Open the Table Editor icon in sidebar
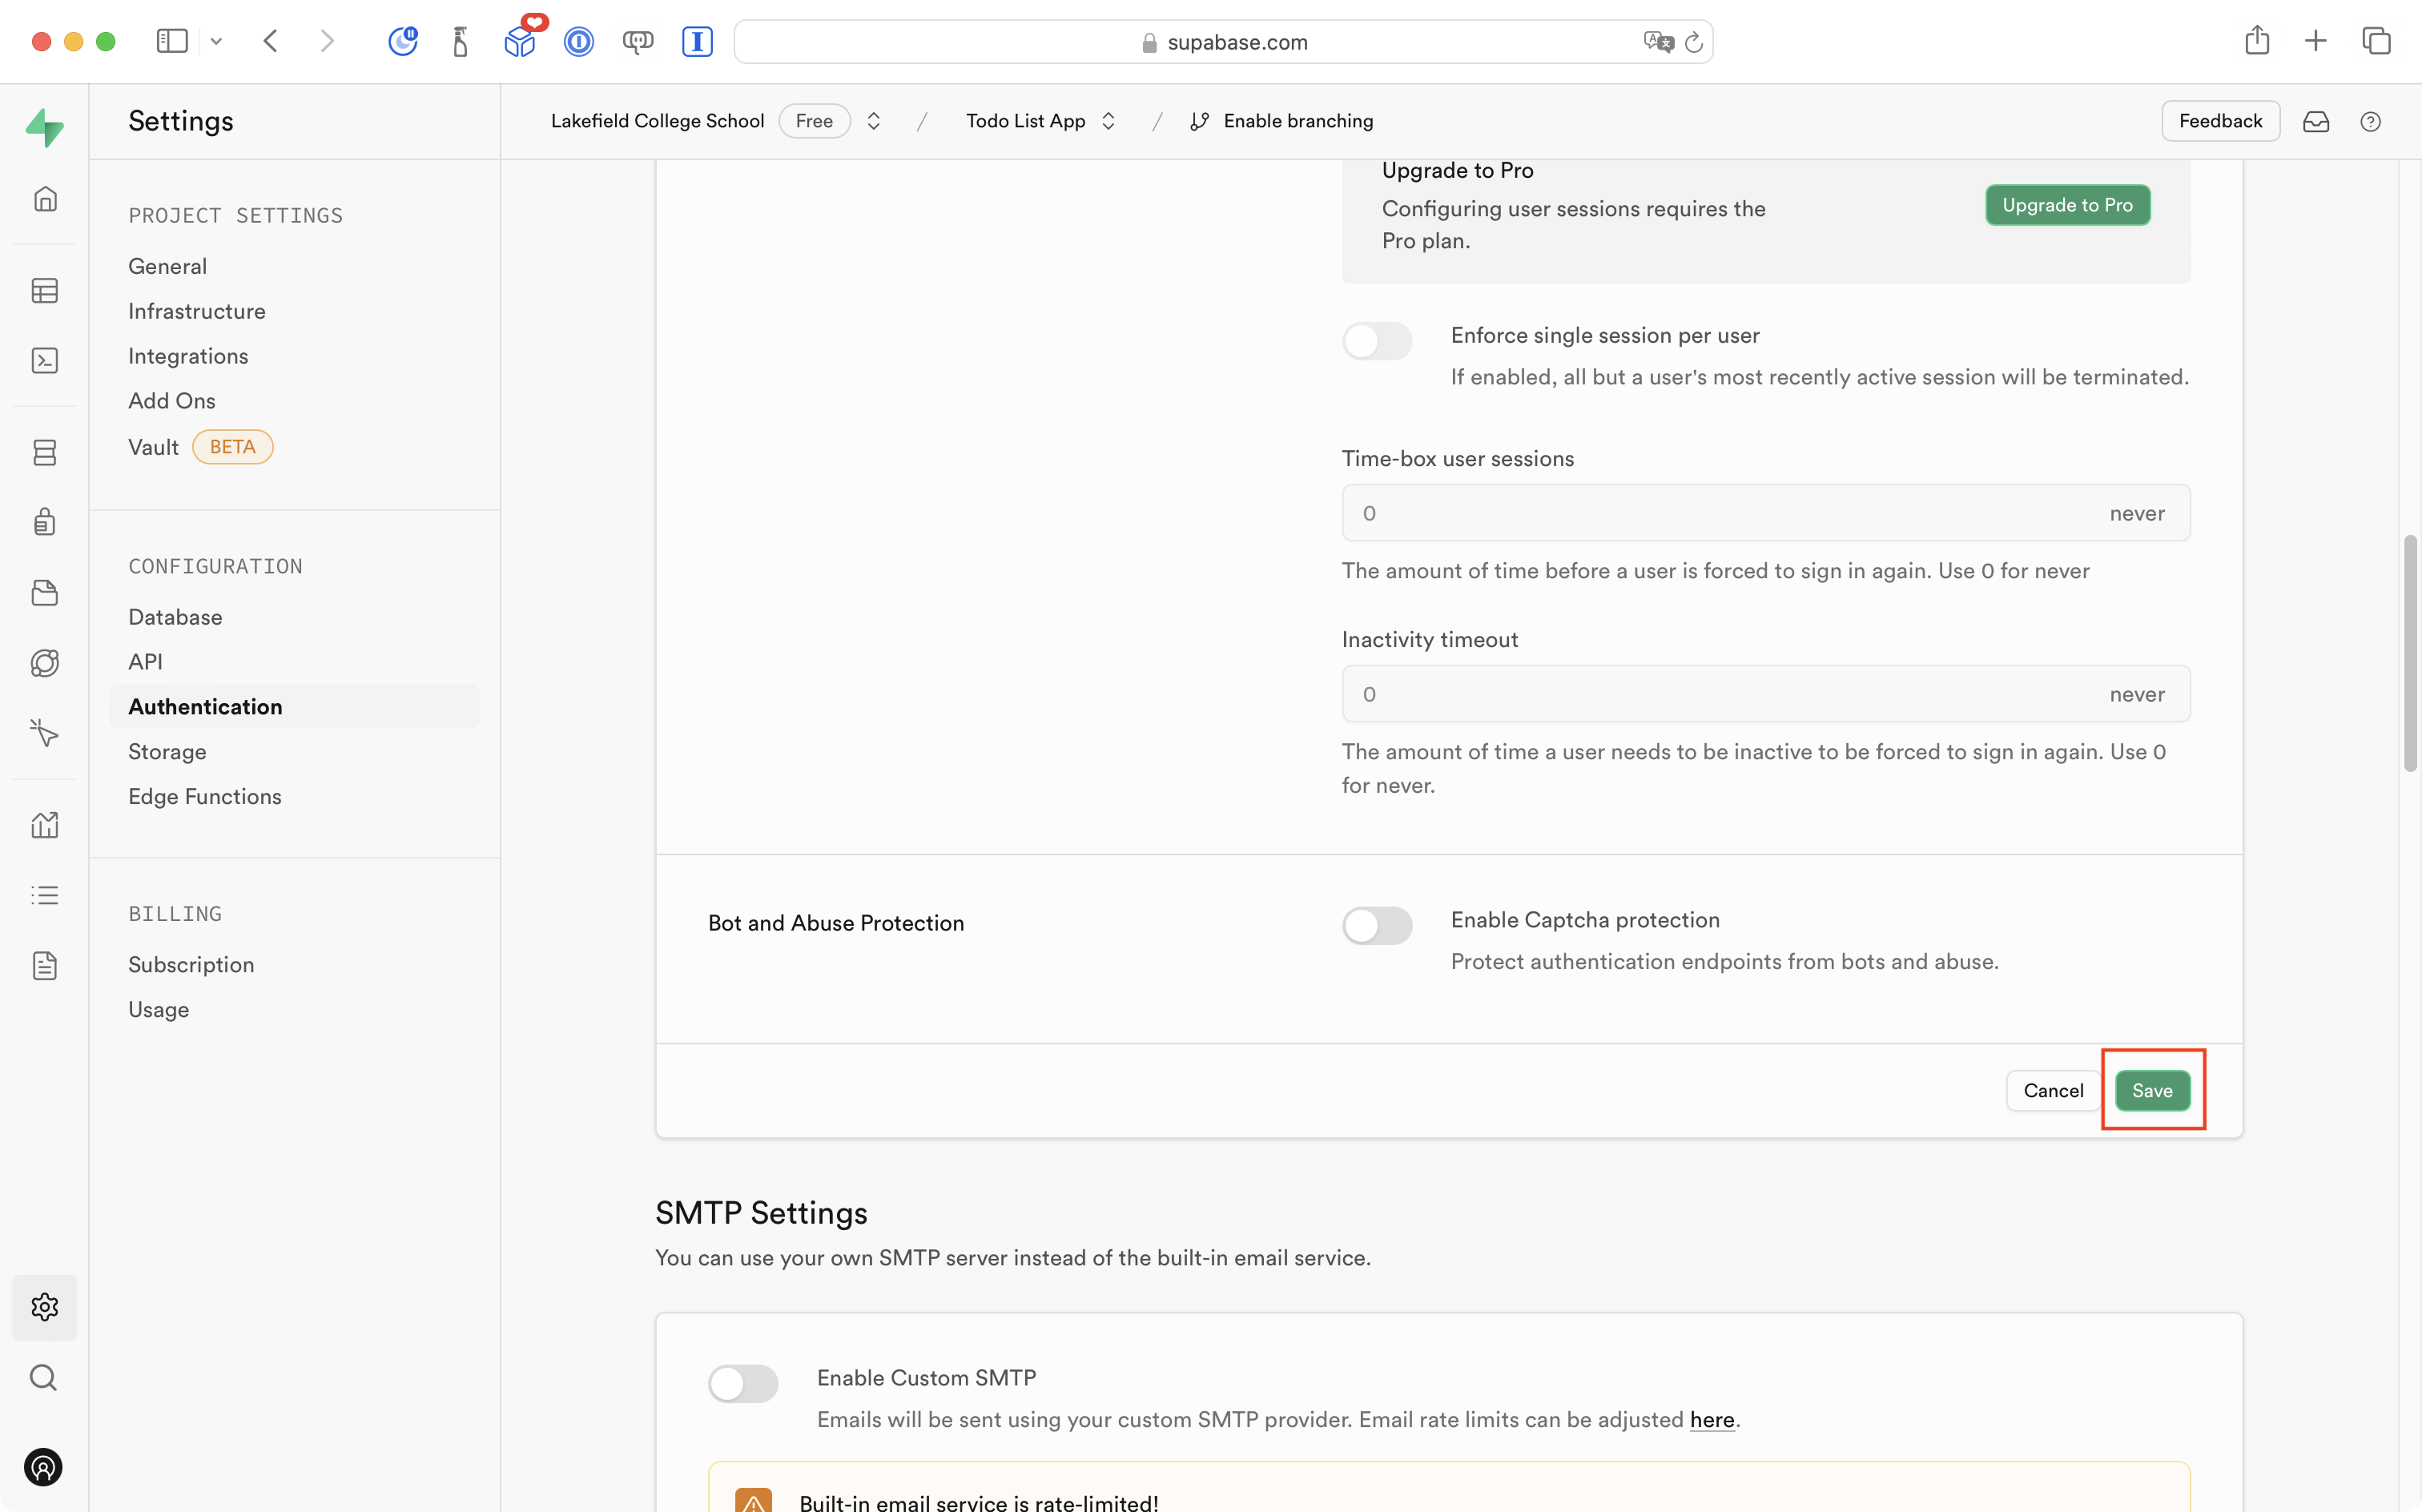Viewport: 2422px width, 1512px height. pyautogui.click(x=44, y=291)
